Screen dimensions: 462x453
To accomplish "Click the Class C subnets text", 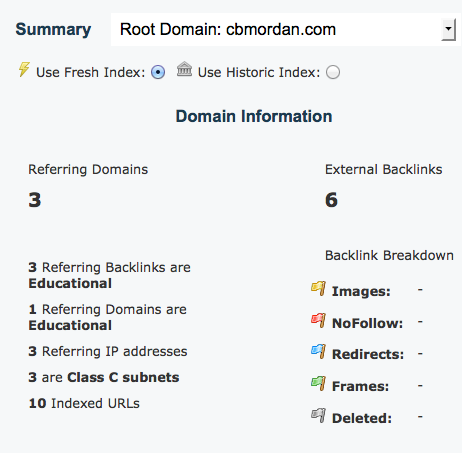I will pyautogui.click(x=123, y=377).
